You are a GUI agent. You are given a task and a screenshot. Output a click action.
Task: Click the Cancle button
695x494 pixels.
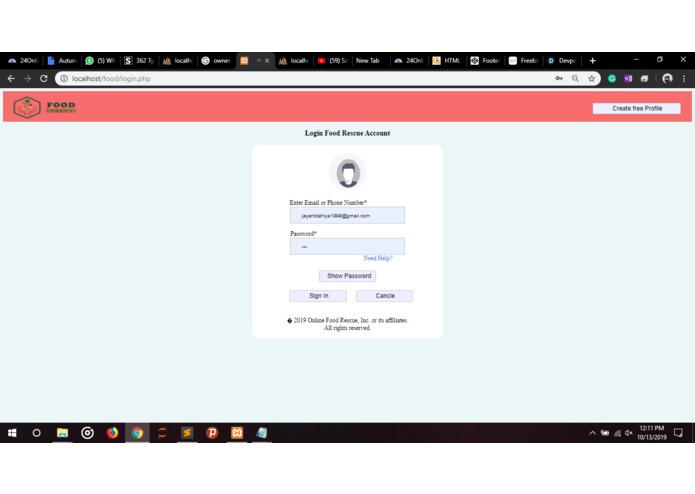click(x=384, y=296)
